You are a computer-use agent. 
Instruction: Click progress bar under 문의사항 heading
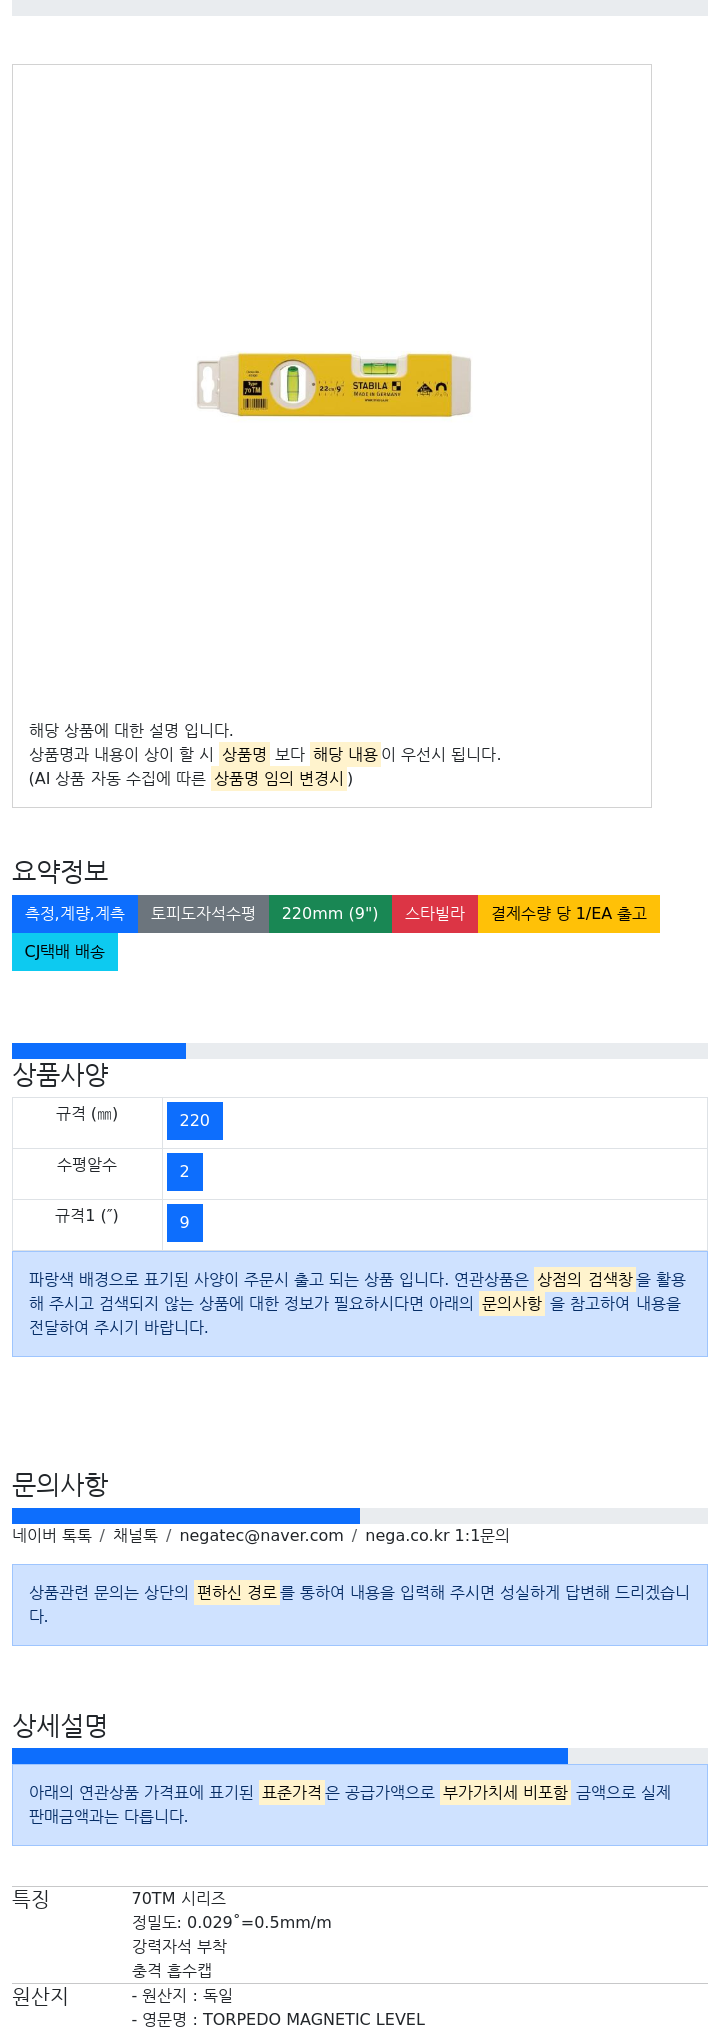[x=360, y=1516]
